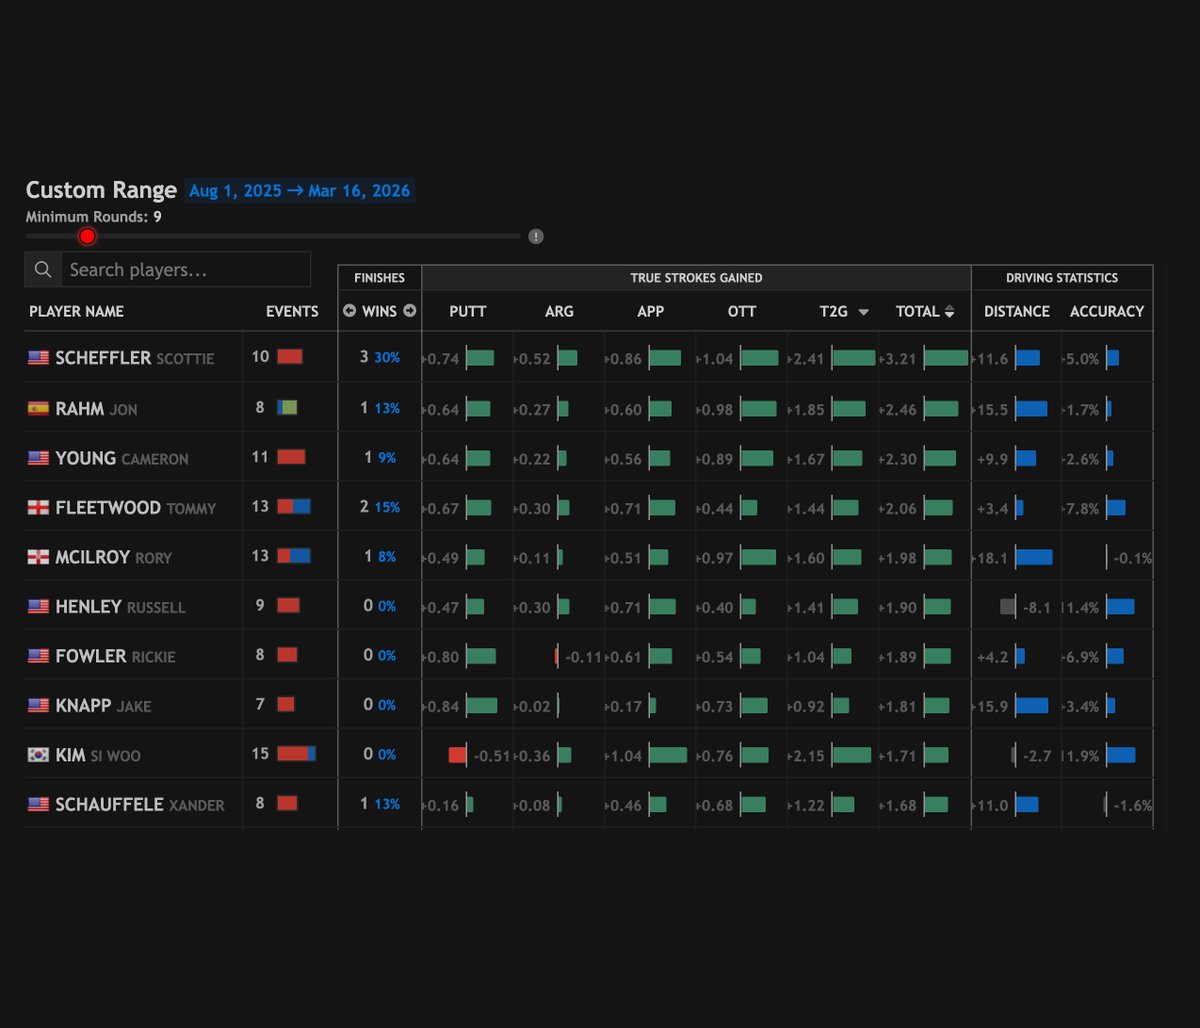Open the T2G column dropdown arrow
Viewport: 1200px width, 1028px height.
(863, 312)
